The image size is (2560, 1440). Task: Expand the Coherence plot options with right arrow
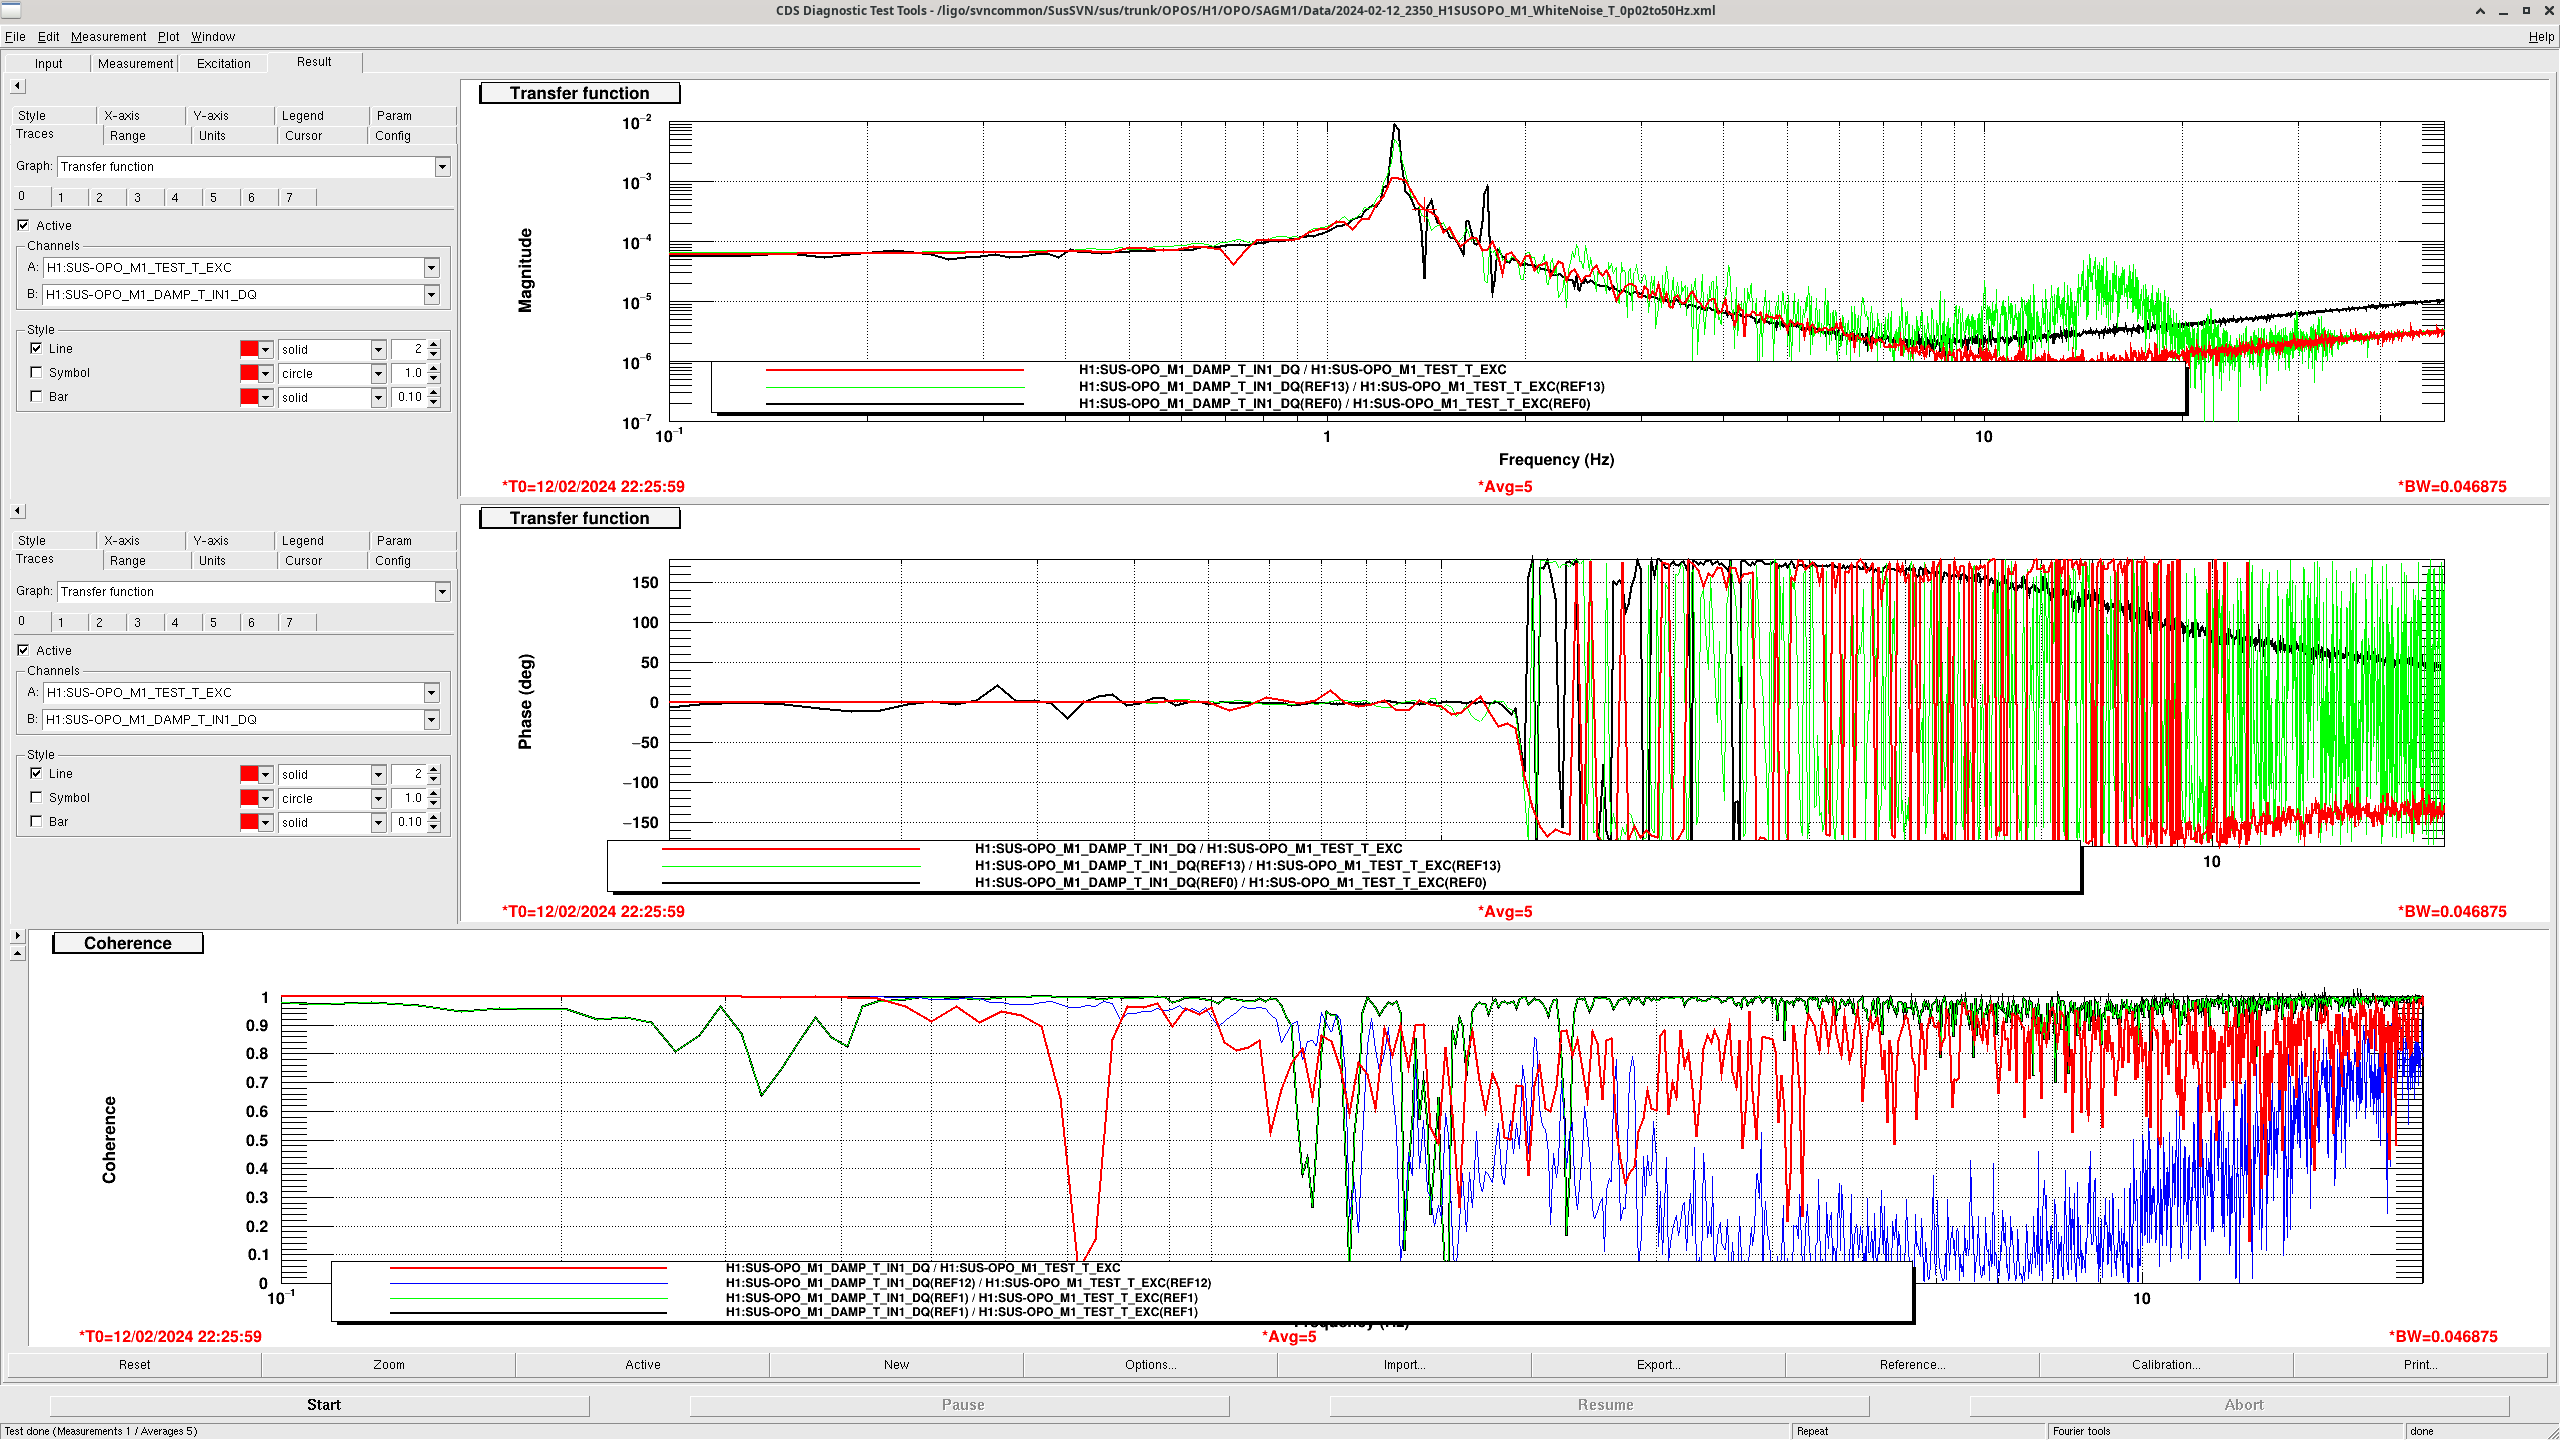pyautogui.click(x=17, y=936)
